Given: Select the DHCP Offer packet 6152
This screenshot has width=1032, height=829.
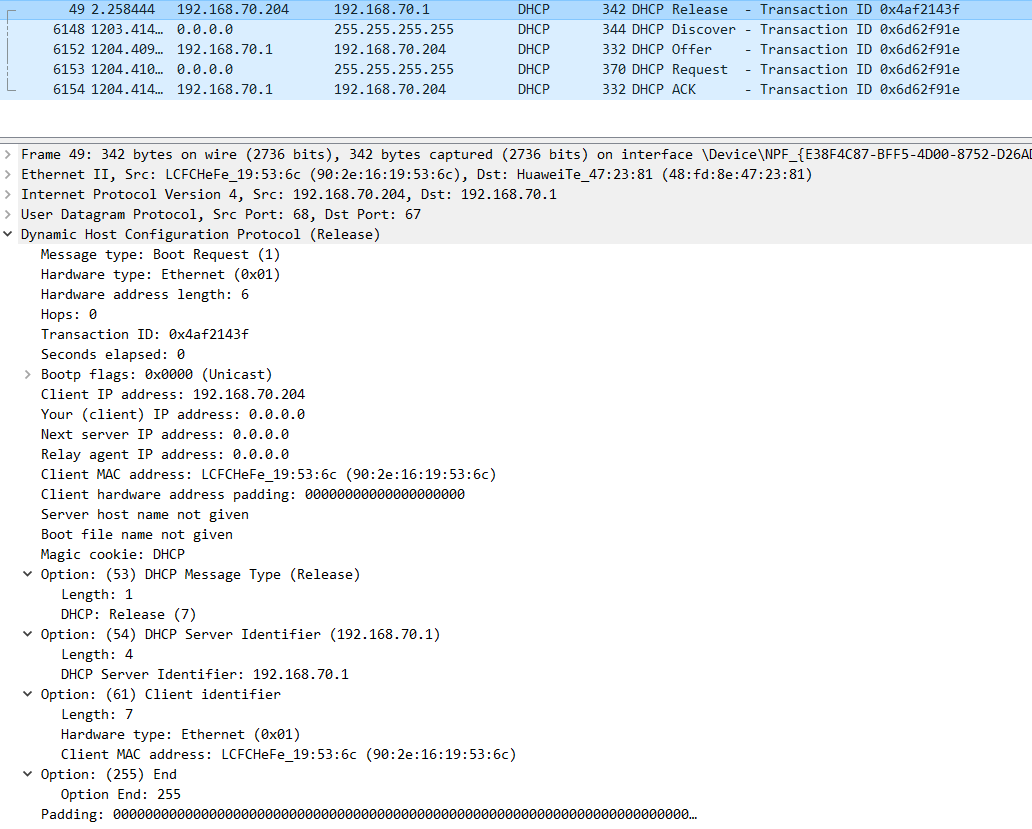Looking at the screenshot, I should pyautogui.click(x=500, y=49).
